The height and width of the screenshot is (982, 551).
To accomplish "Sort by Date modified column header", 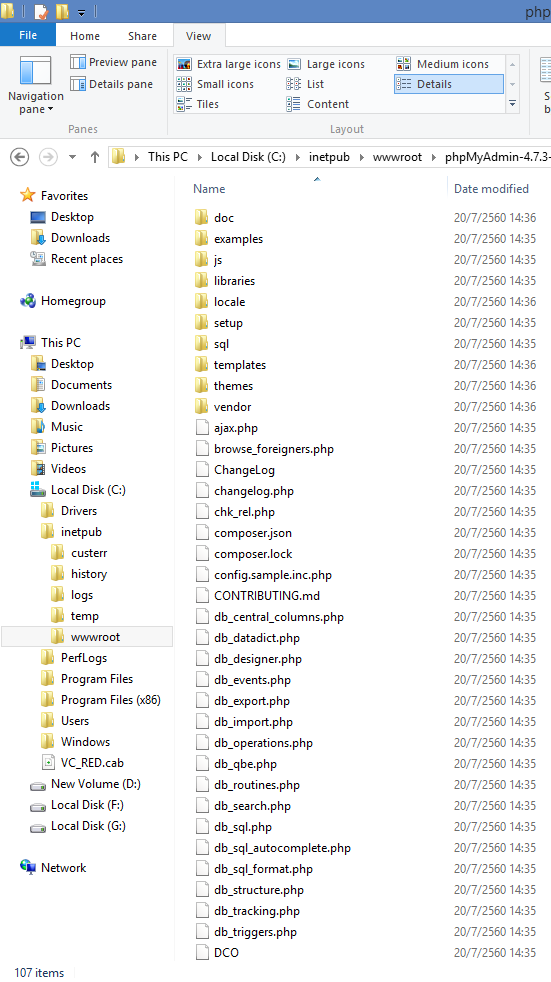I will pos(491,189).
